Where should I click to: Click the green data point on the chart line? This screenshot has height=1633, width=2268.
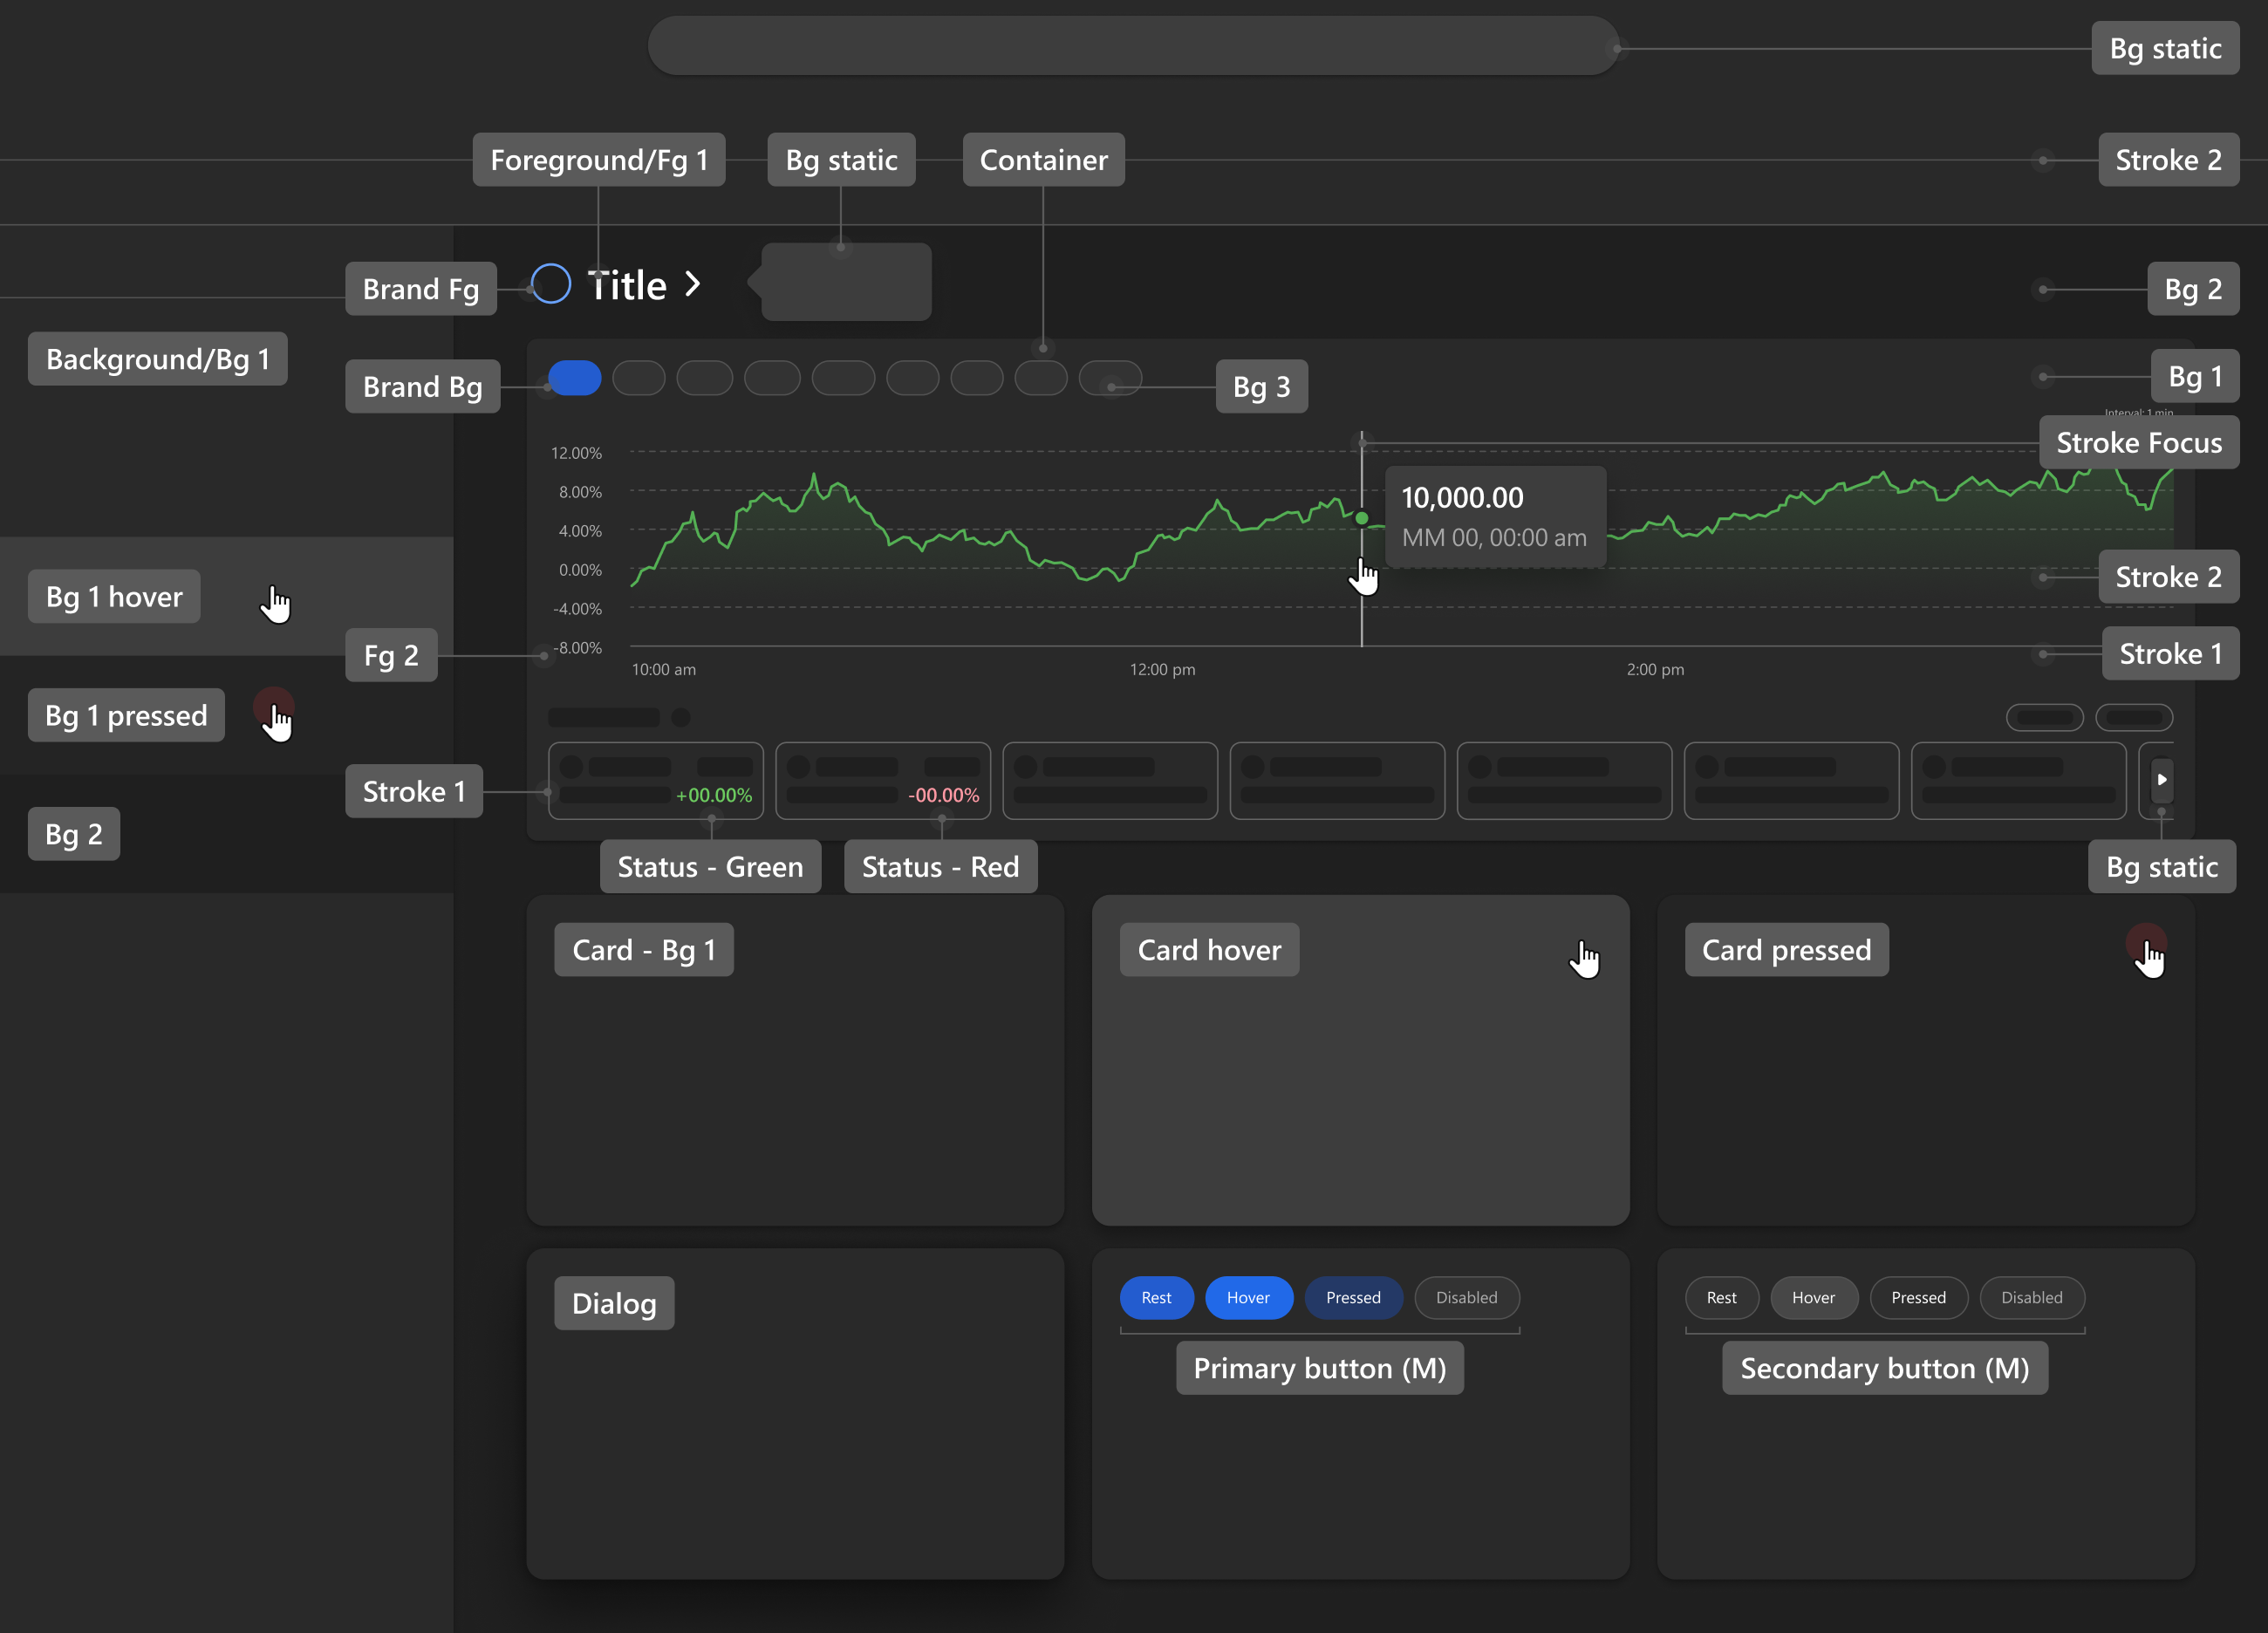pos(1361,518)
